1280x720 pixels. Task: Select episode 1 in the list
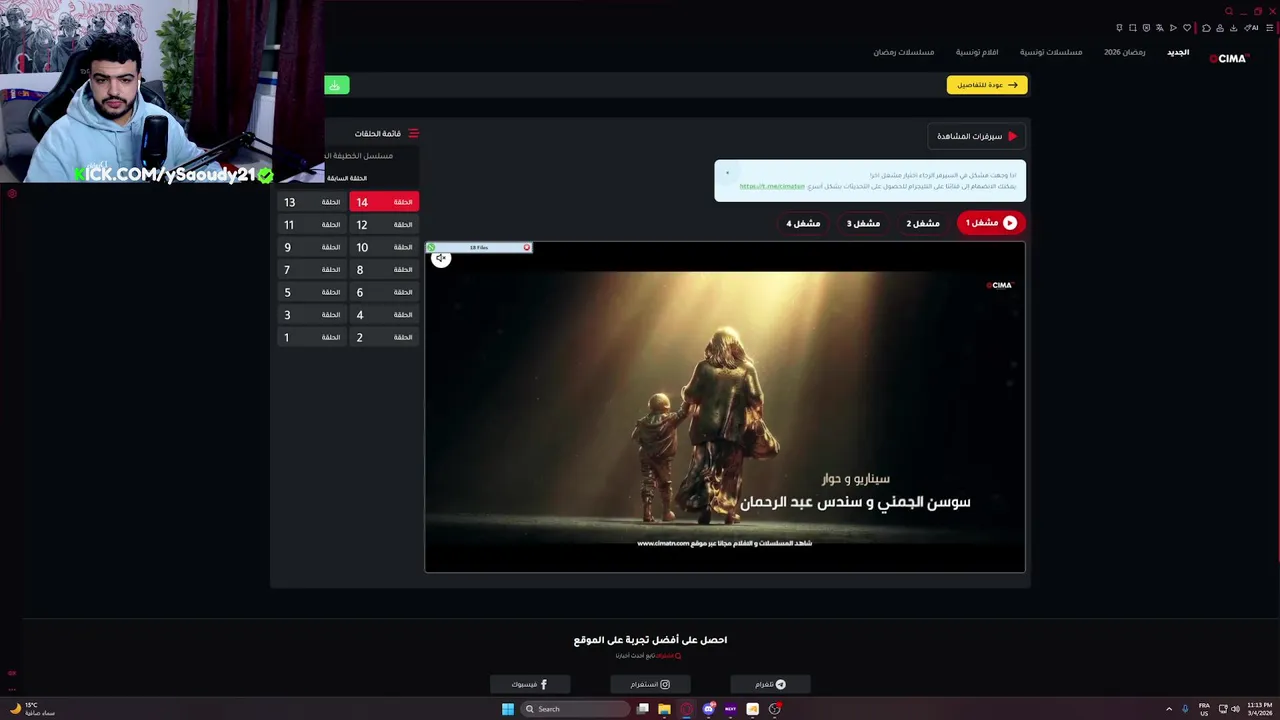(312, 337)
